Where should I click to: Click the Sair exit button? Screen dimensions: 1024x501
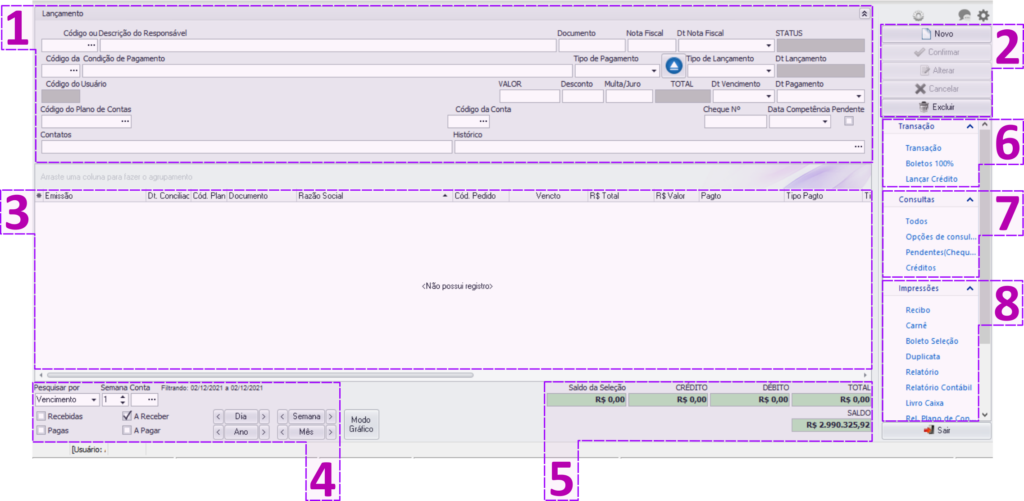click(936, 430)
